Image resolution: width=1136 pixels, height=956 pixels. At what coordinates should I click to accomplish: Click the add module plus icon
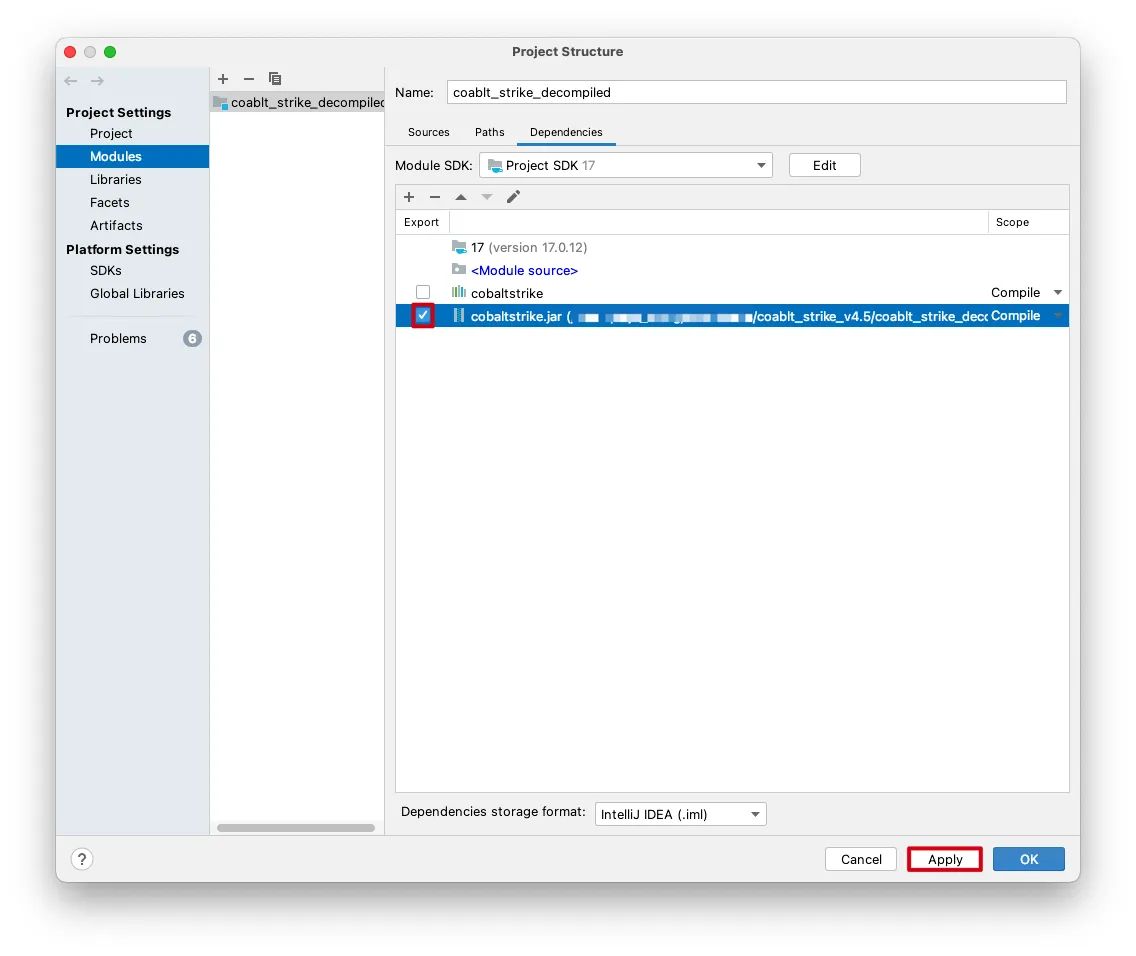click(x=223, y=79)
